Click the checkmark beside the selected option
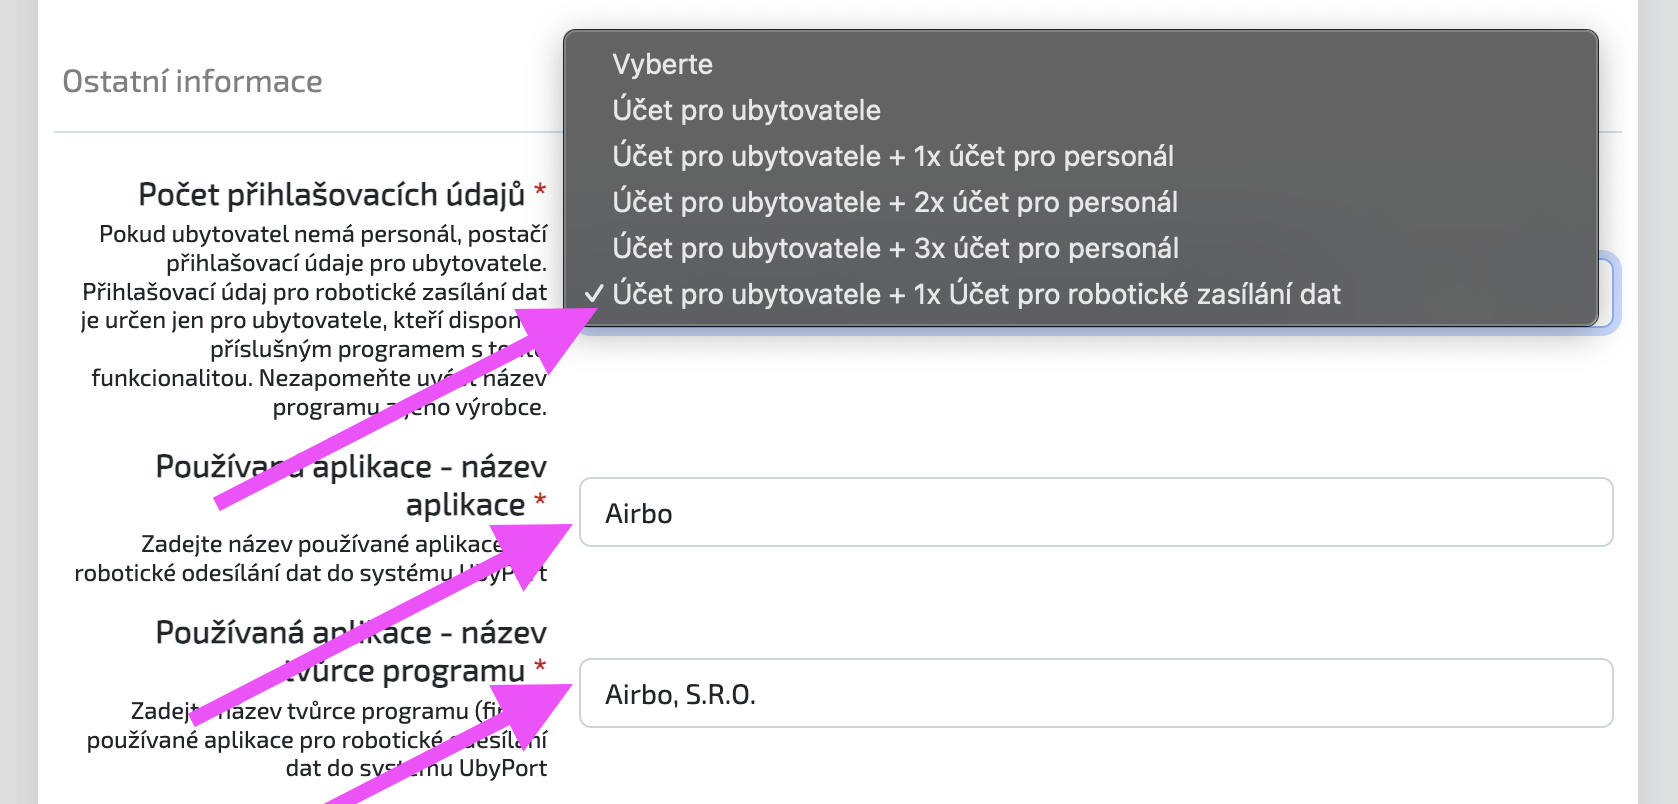This screenshot has width=1678, height=804. [594, 294]
